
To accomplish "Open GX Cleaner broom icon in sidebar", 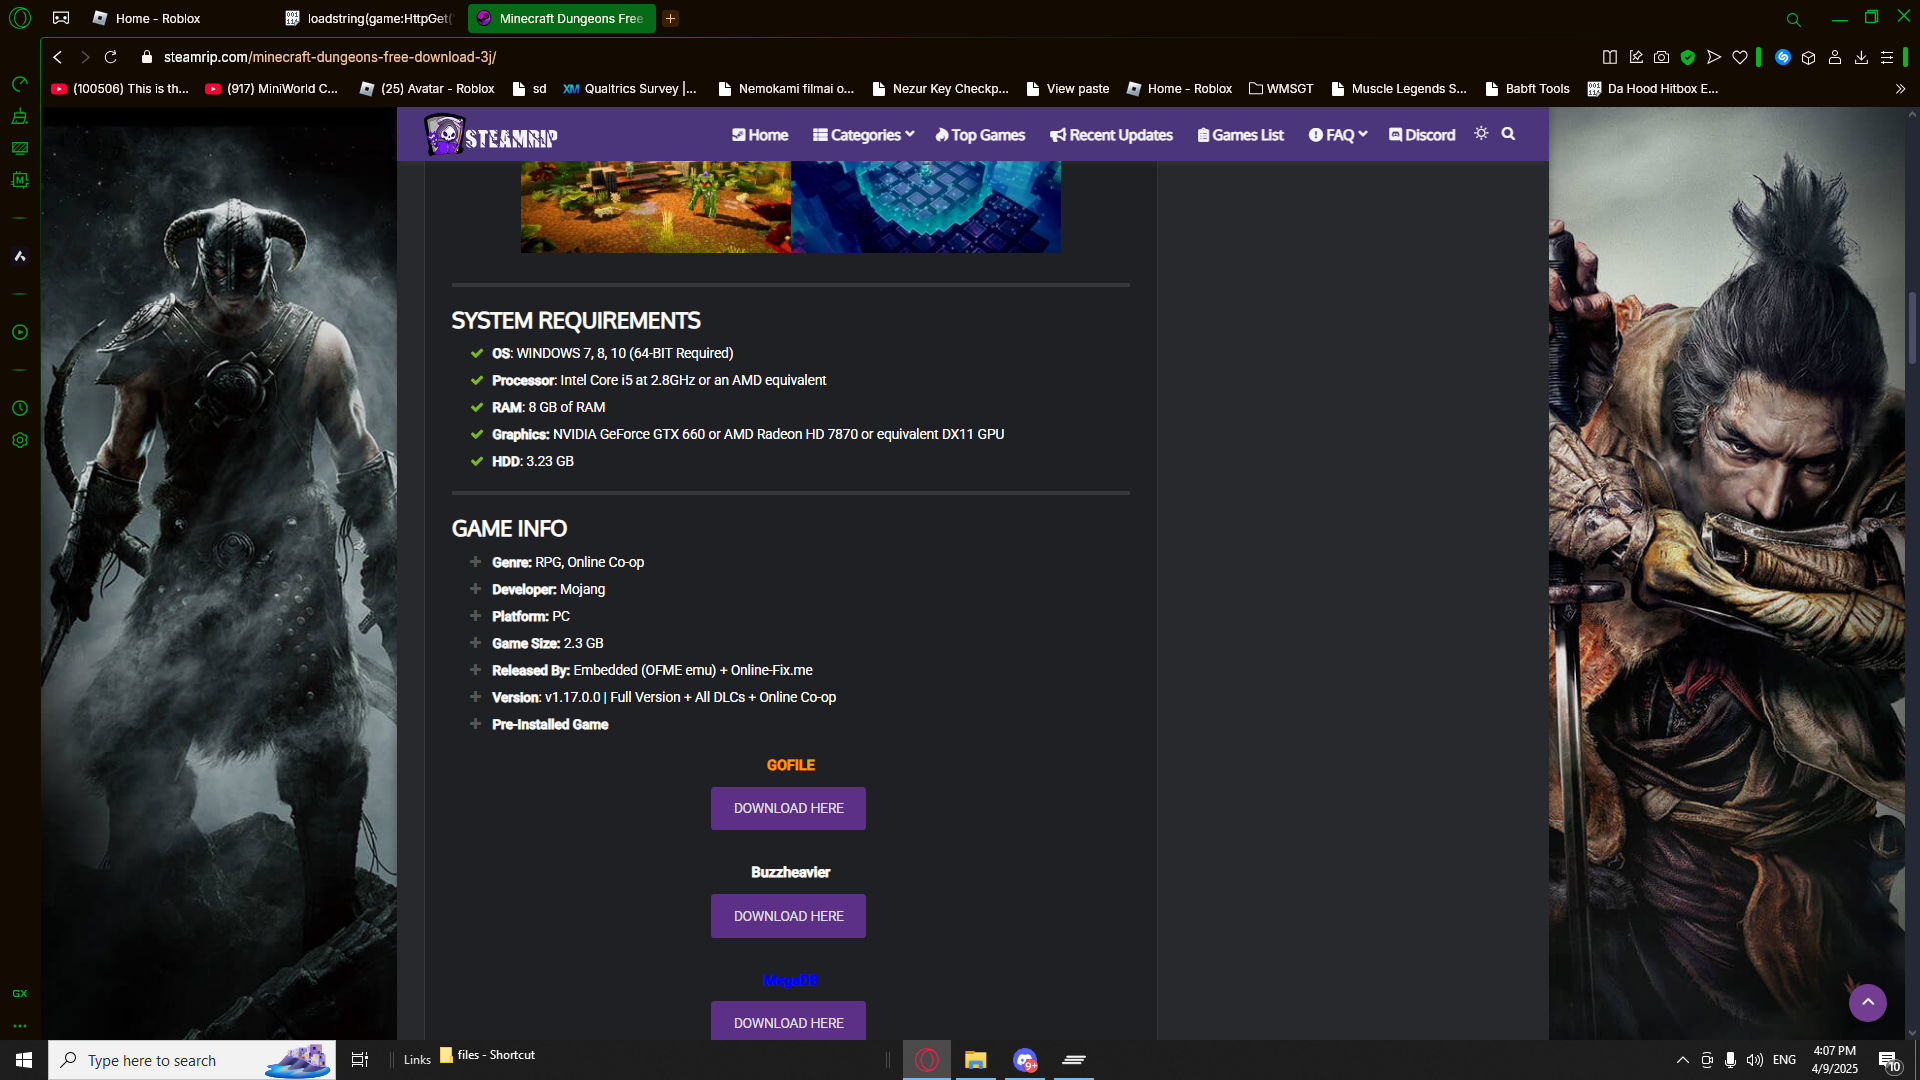I will click(x=20, y=117).
